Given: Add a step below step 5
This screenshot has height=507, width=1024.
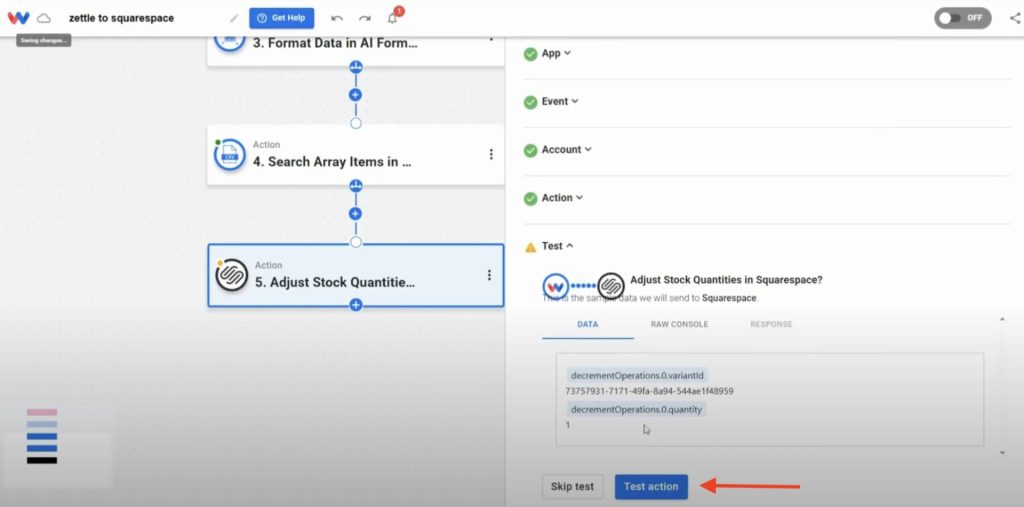Looking at the screenshot, I should click(355, 304).
